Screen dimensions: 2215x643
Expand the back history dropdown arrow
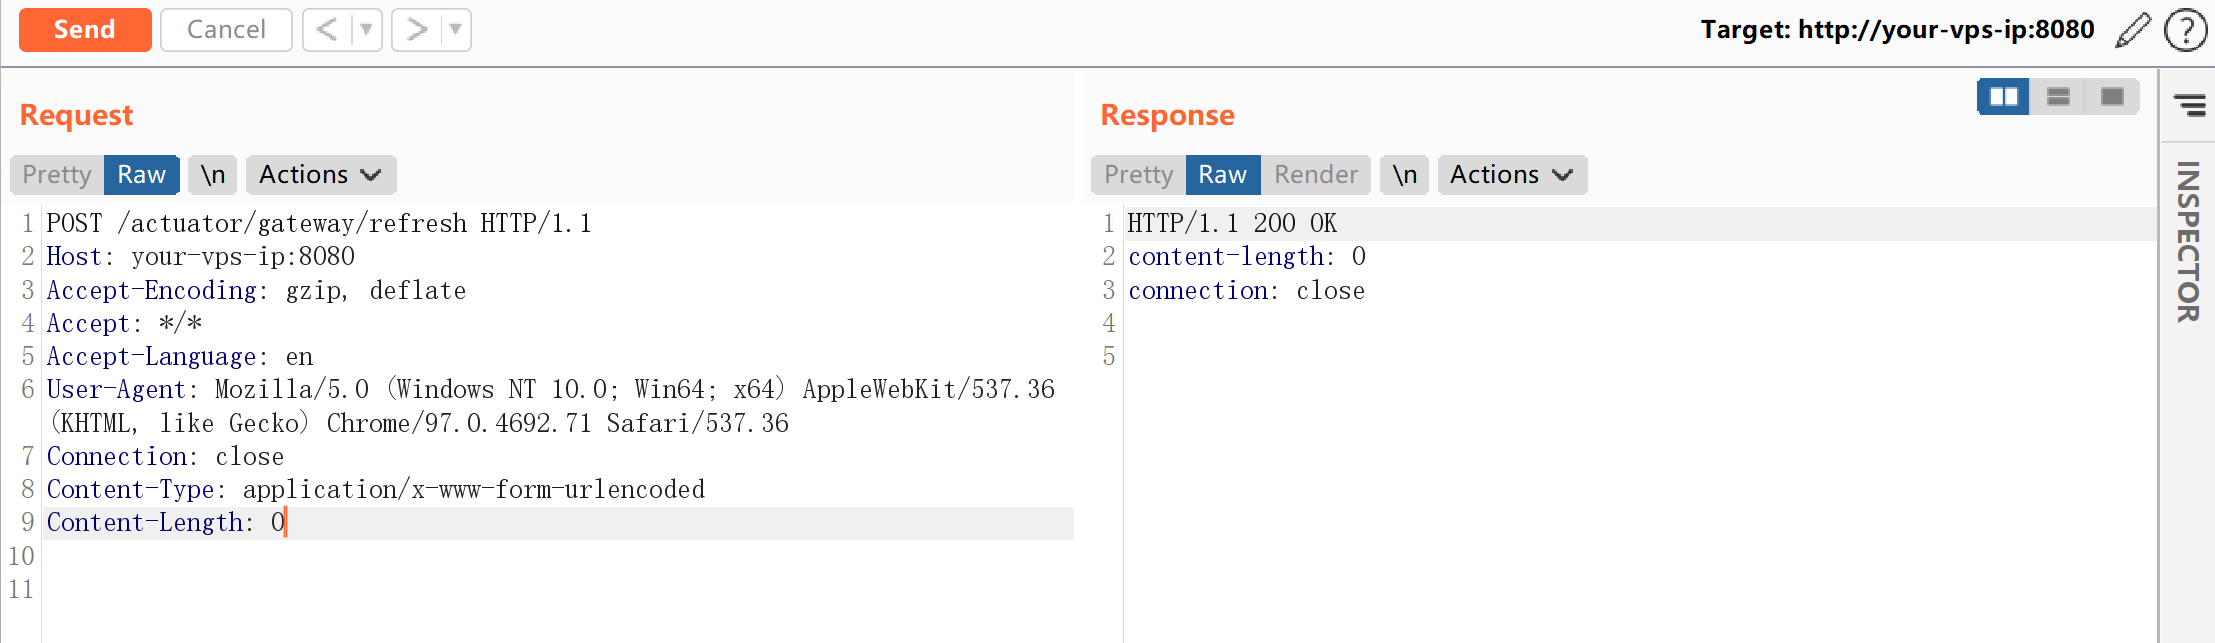click(x=366, y=30)
